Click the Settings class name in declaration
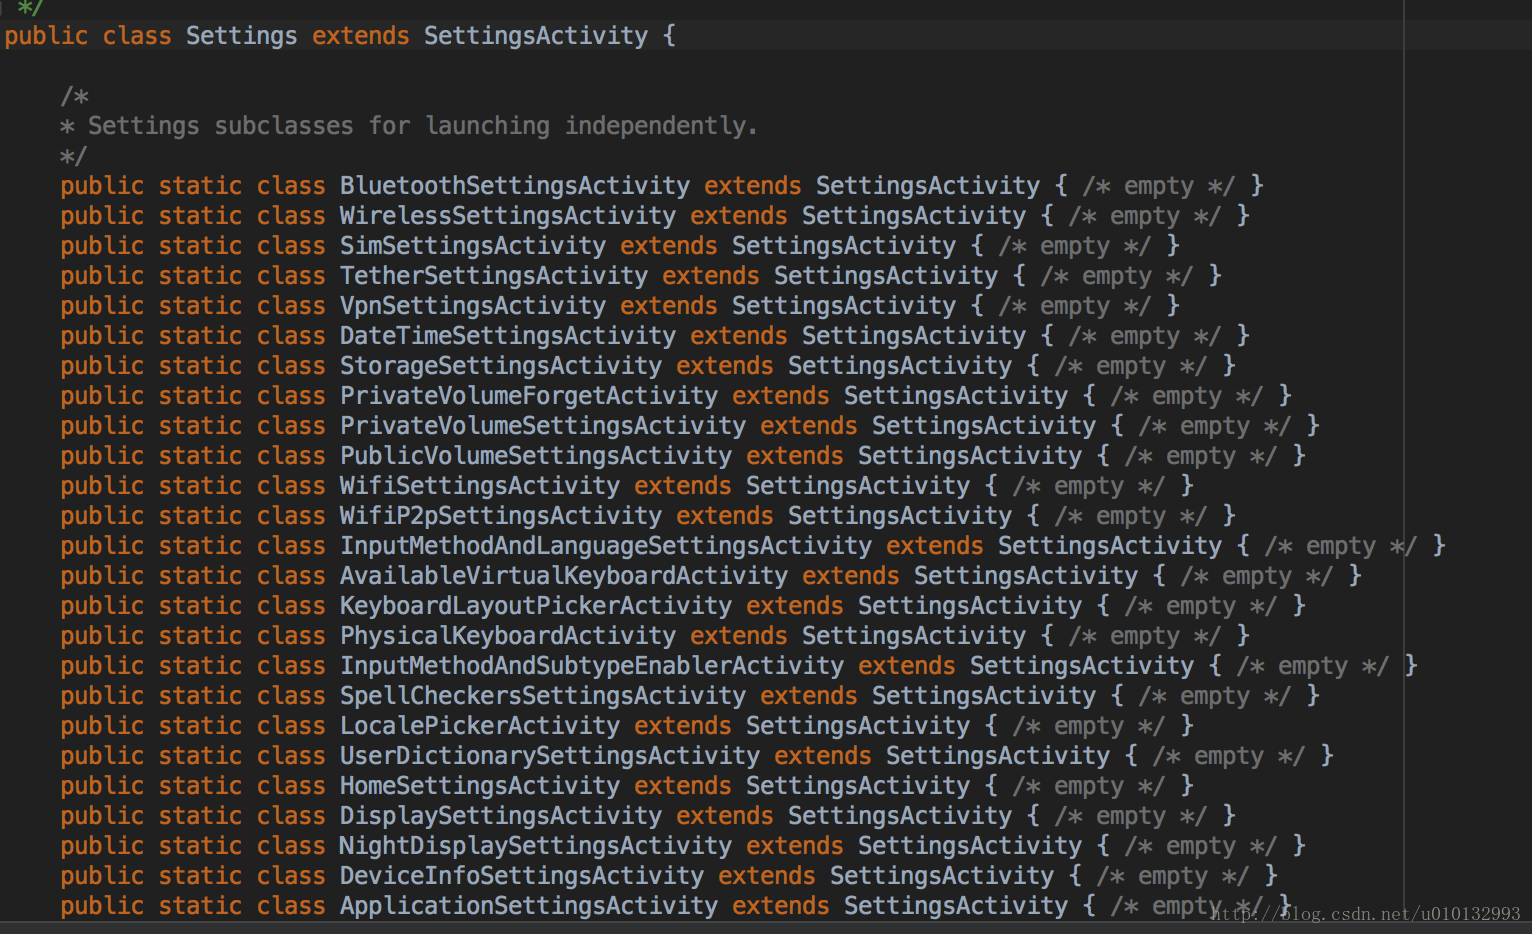The image size is (1532, 934). click(x=241, y=36)
